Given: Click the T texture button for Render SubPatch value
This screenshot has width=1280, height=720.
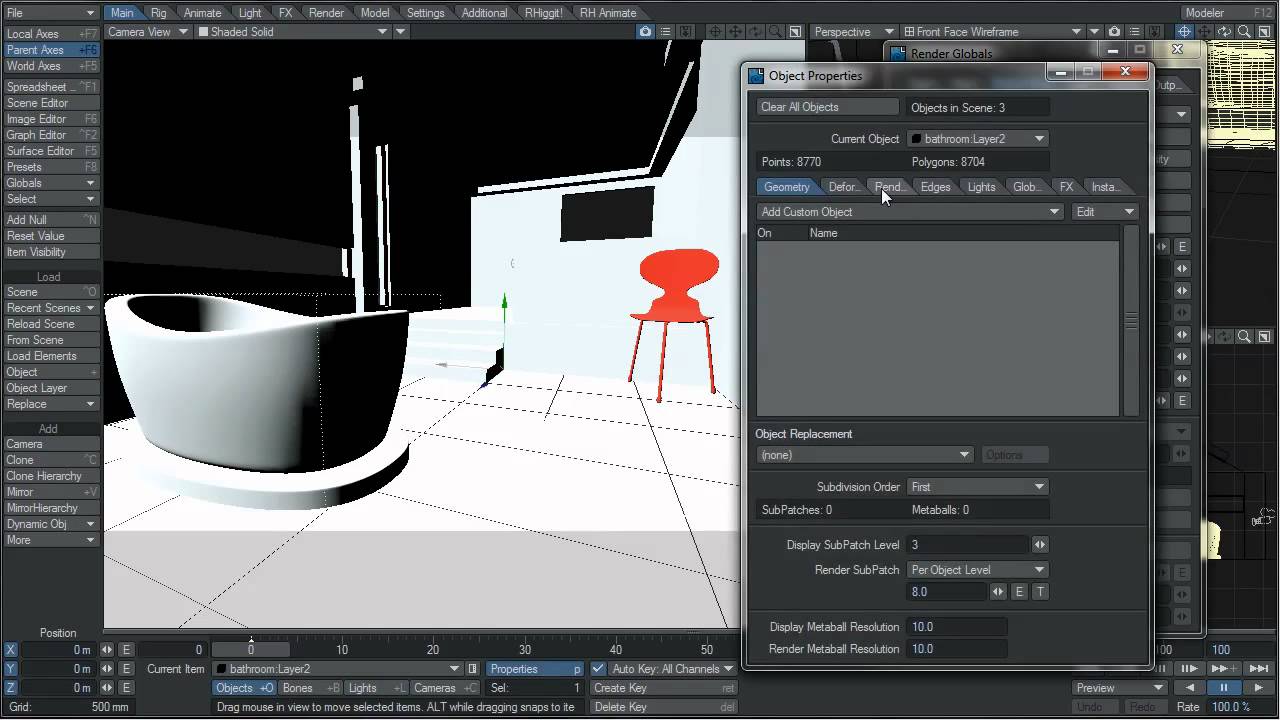Looking at the screenshot, I should 1040,592.
